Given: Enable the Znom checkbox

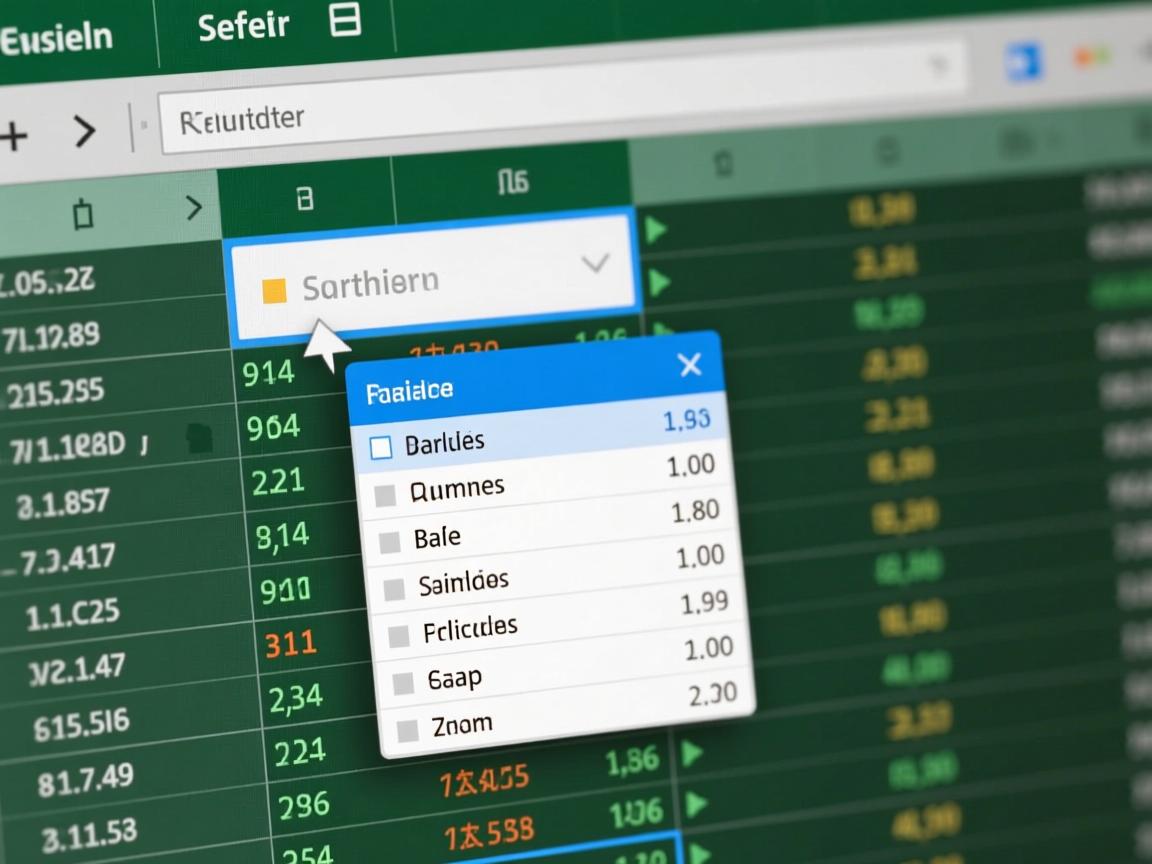Looking at the screenshot, I should 408,730.
